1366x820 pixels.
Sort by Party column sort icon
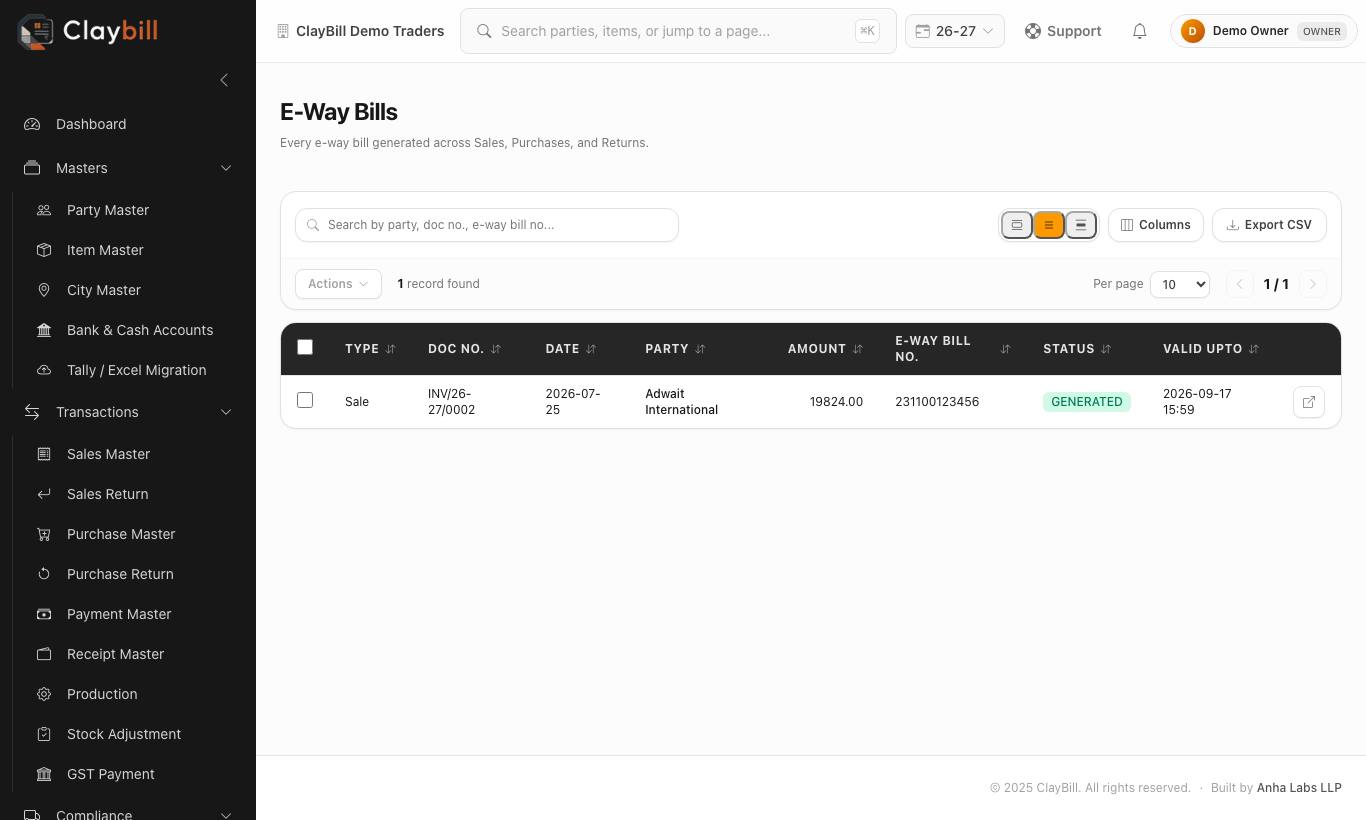coord(700,349)
